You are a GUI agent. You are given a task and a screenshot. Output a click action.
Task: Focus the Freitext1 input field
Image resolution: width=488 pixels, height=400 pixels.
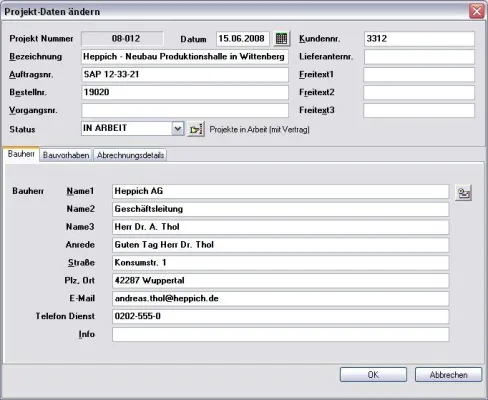tap(419, 75)
